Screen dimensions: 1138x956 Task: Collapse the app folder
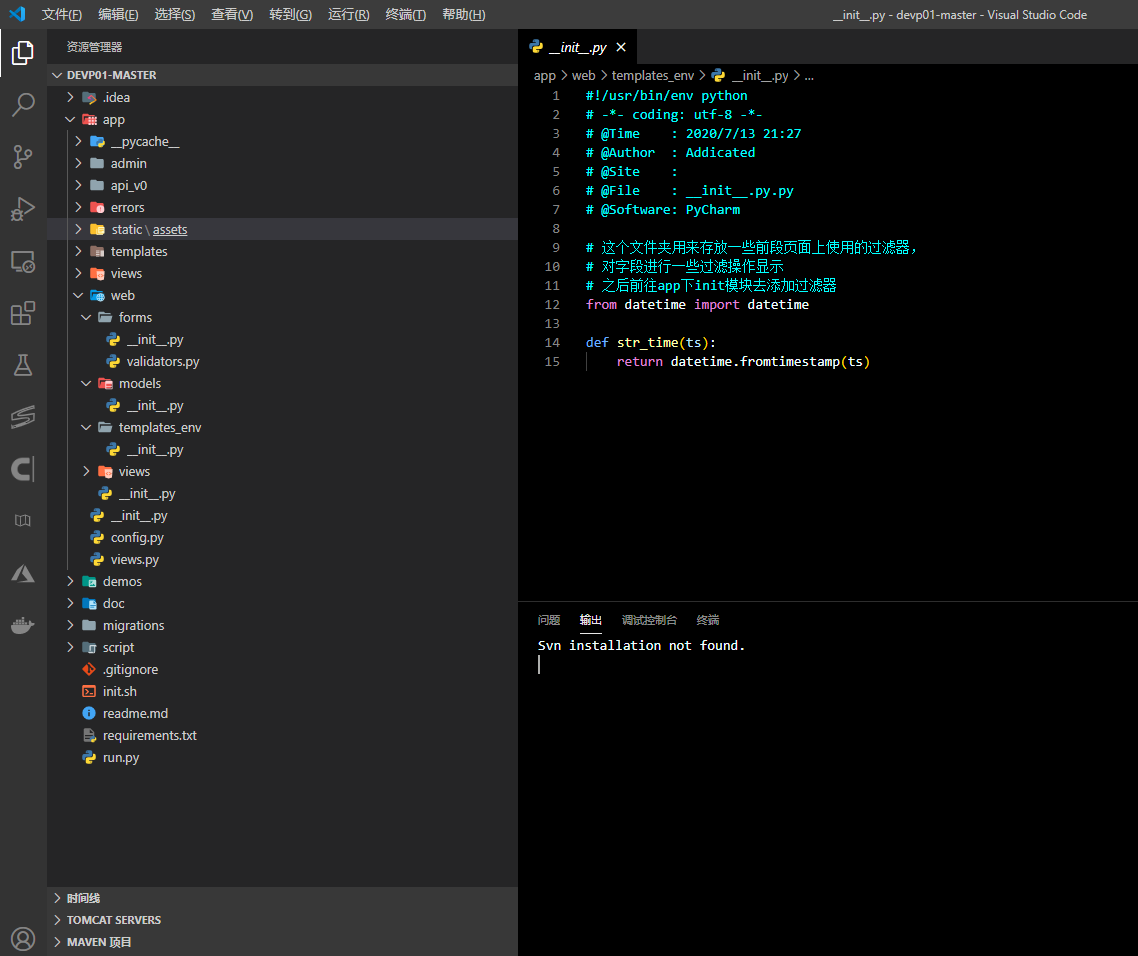[113, 119]
